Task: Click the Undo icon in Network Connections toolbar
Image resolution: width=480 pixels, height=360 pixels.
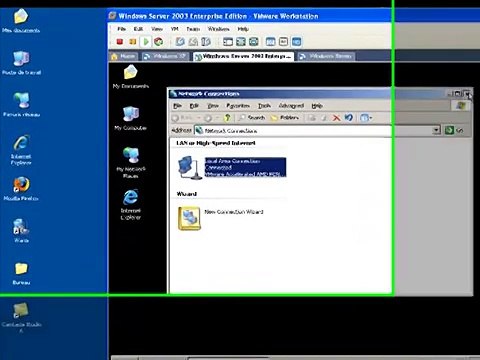Action: pyautogui.click(x=349, y=117)
